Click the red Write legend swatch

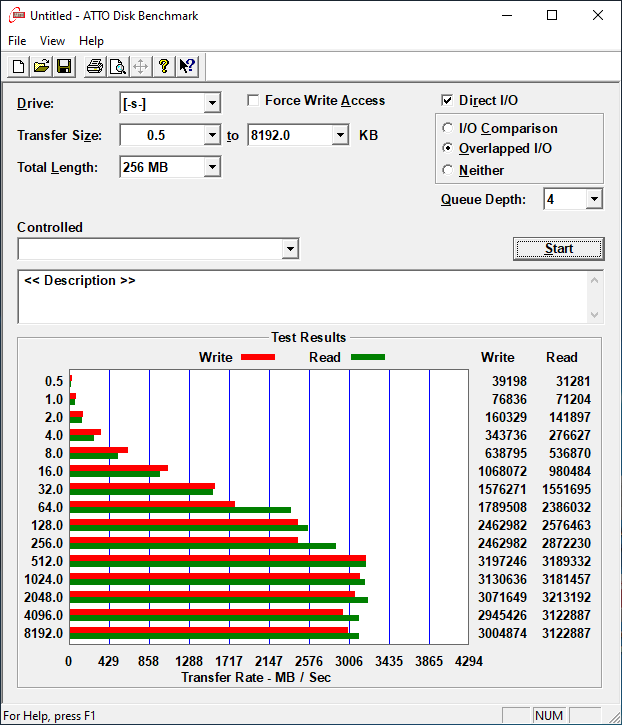[257, 357]
